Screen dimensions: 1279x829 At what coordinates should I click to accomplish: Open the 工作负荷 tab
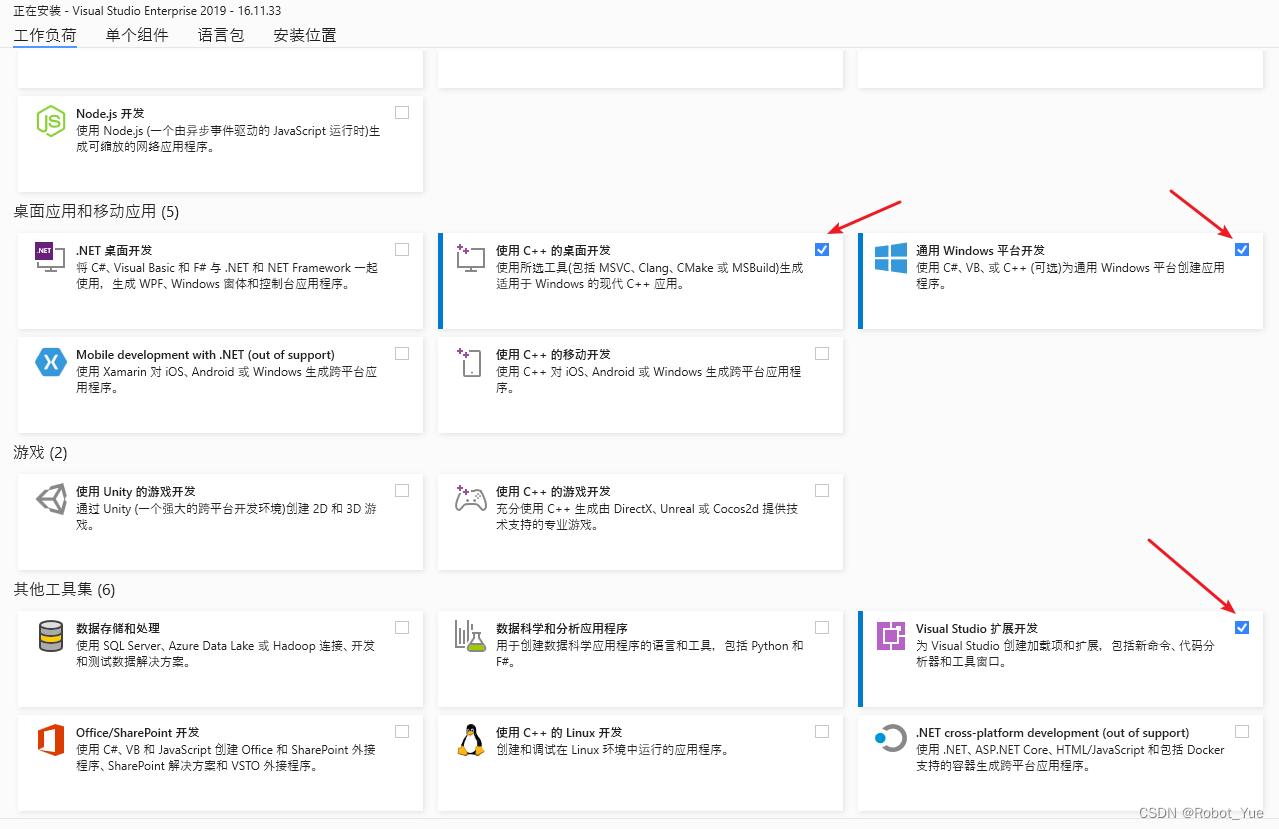tap(45, 35)
